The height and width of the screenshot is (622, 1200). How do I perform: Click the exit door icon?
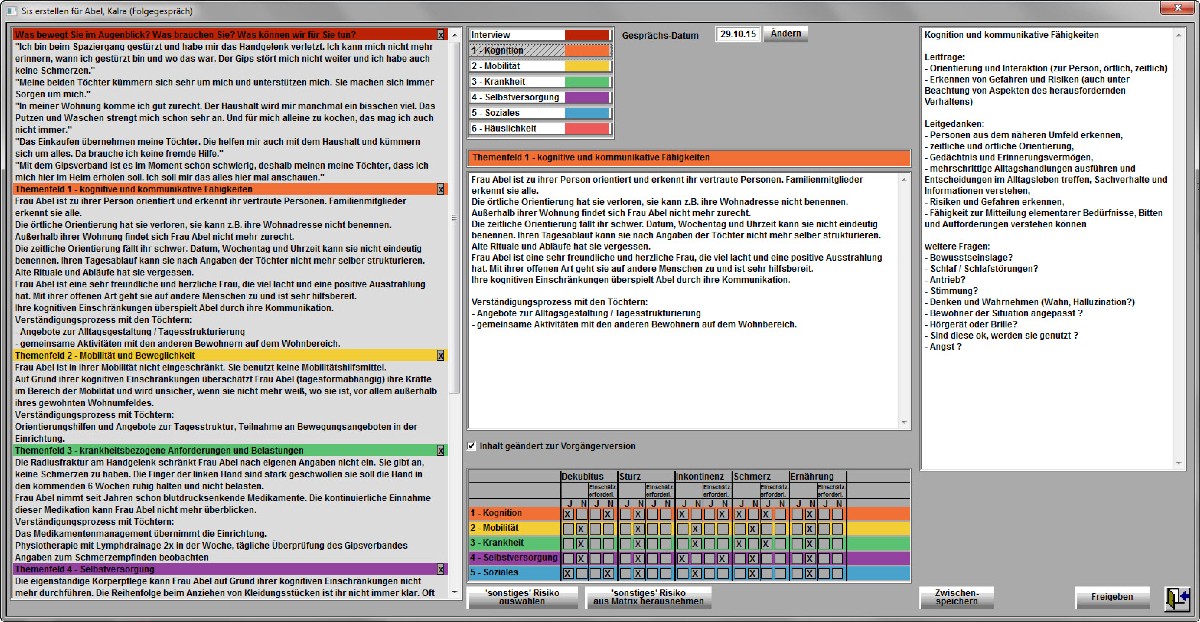point(1177,597)
